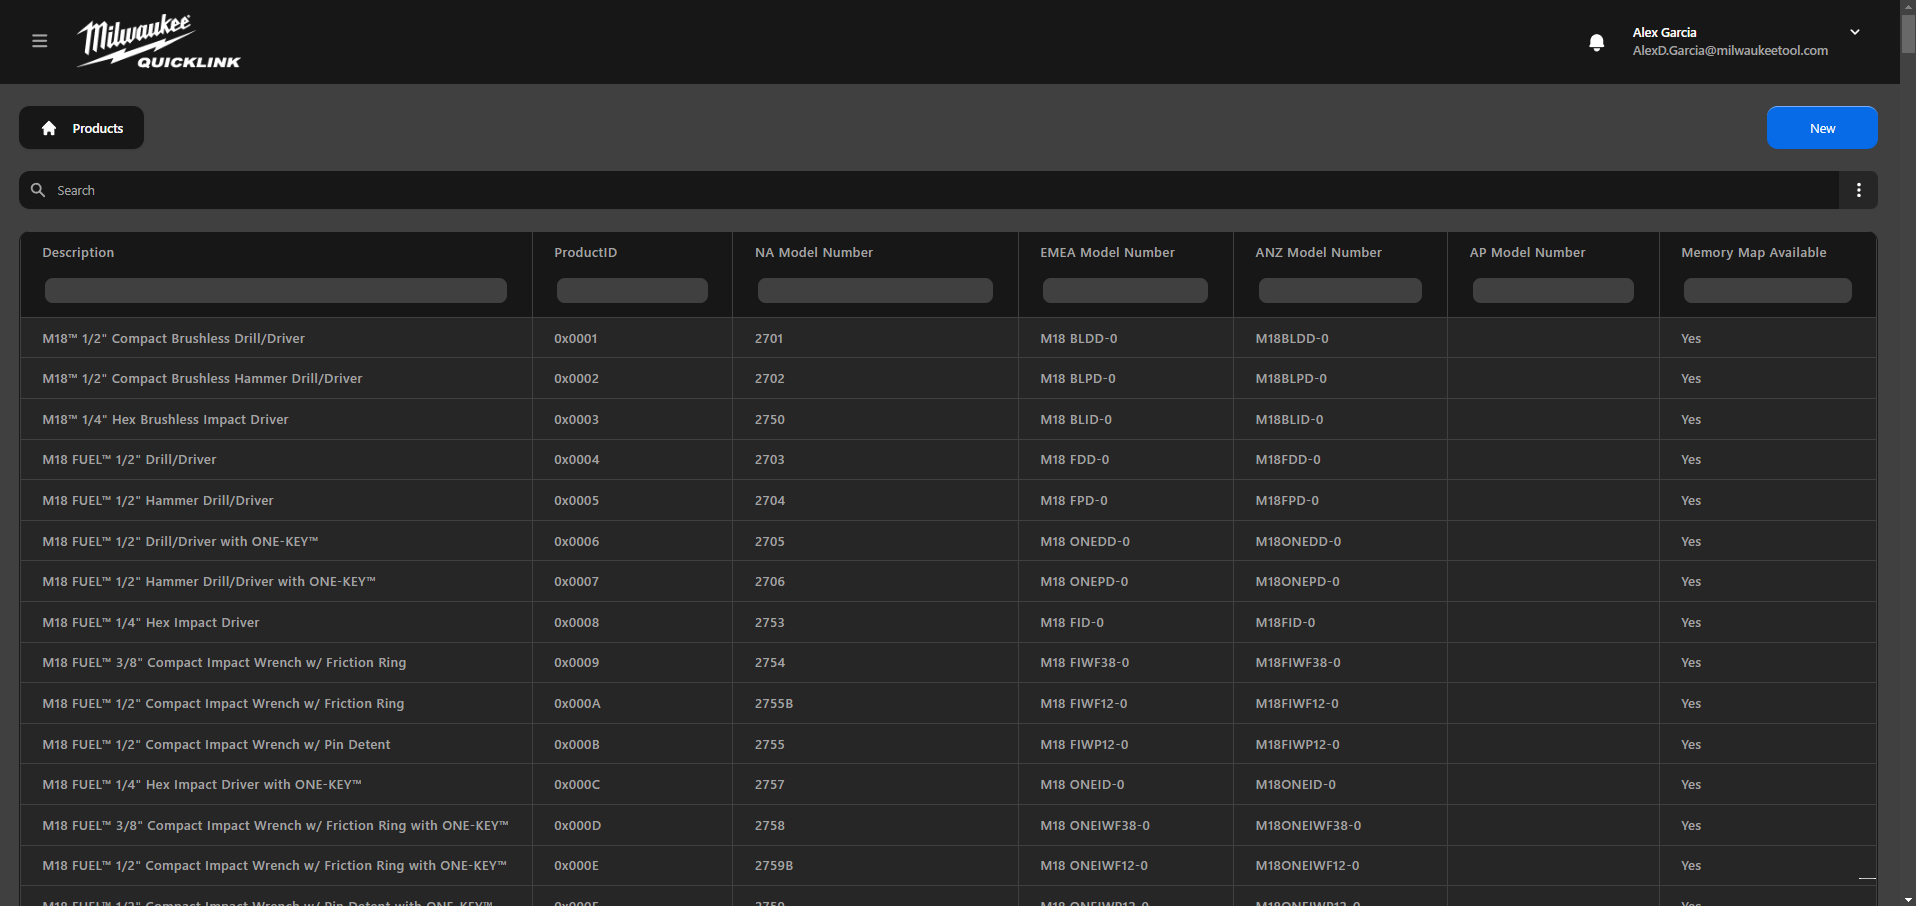Select M18 1/2" Compact Brushless Hammer Drill/Driver row

[948, 379]
